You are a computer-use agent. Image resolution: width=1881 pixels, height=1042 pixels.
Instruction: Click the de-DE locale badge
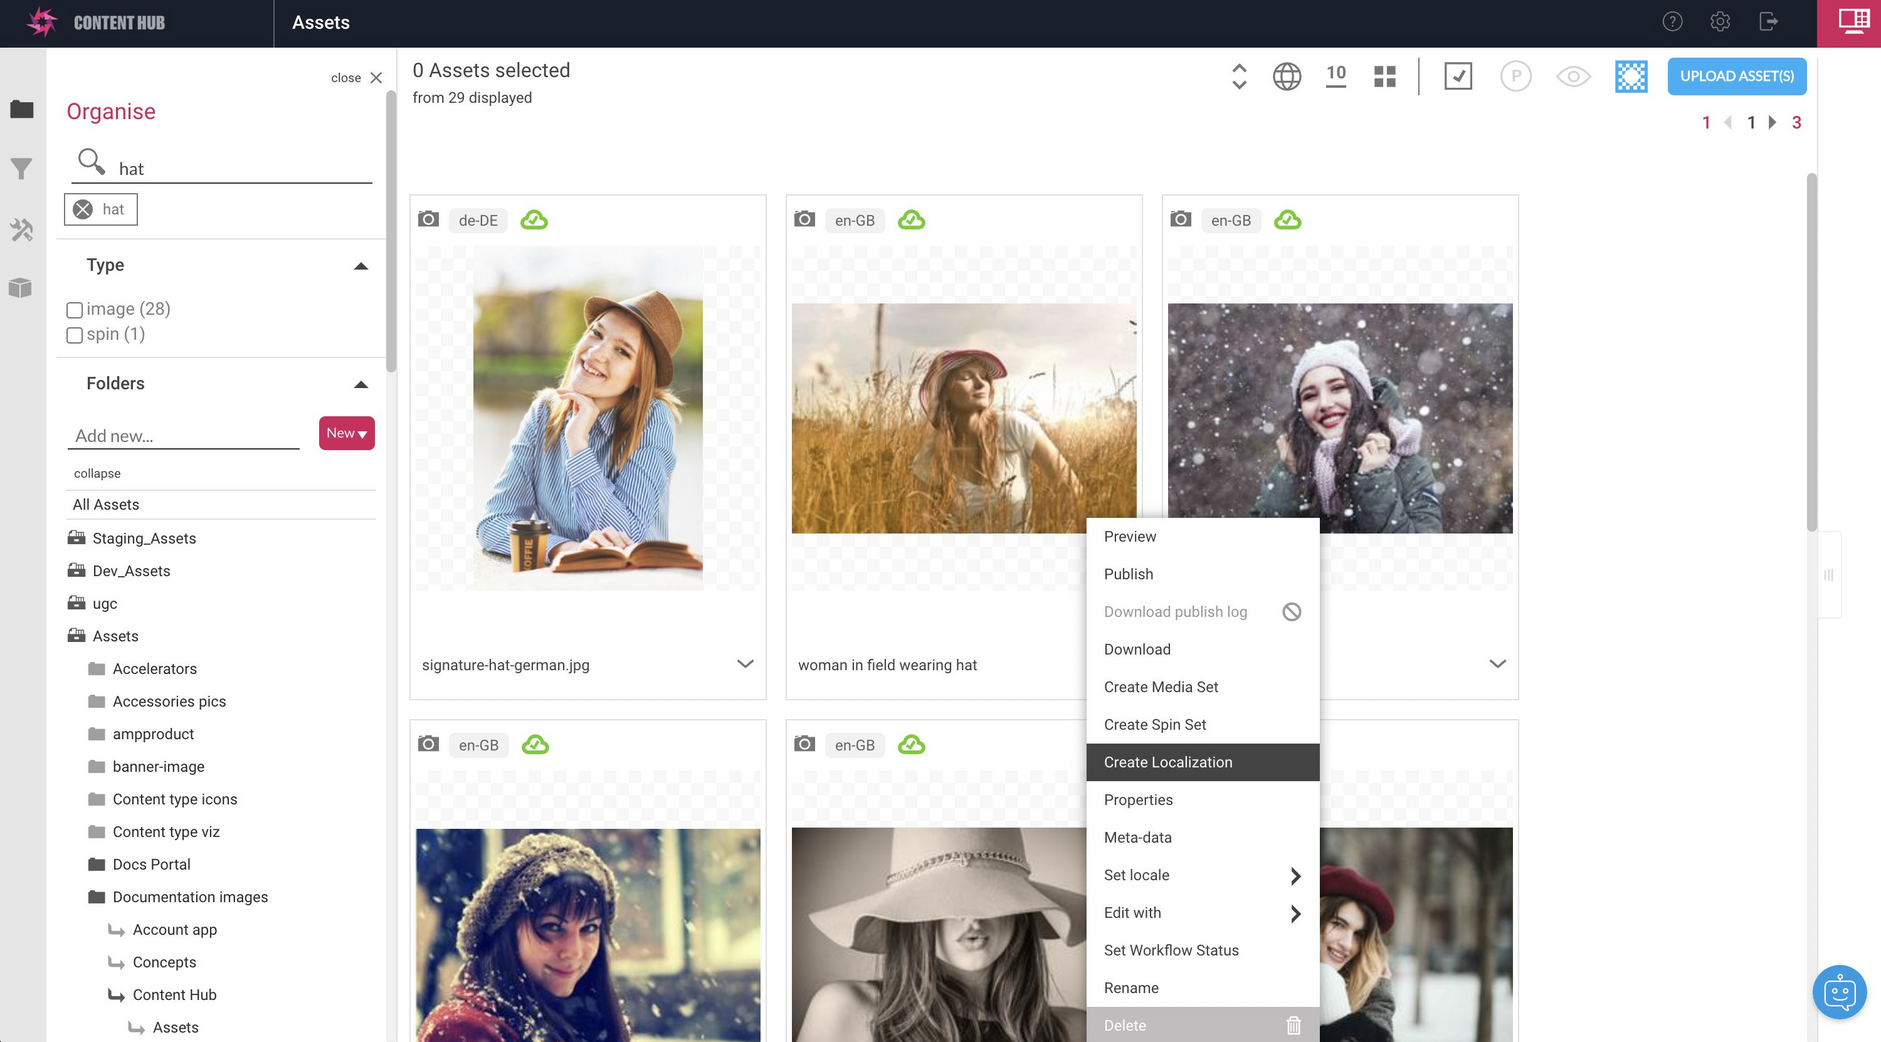pos(478,220)
